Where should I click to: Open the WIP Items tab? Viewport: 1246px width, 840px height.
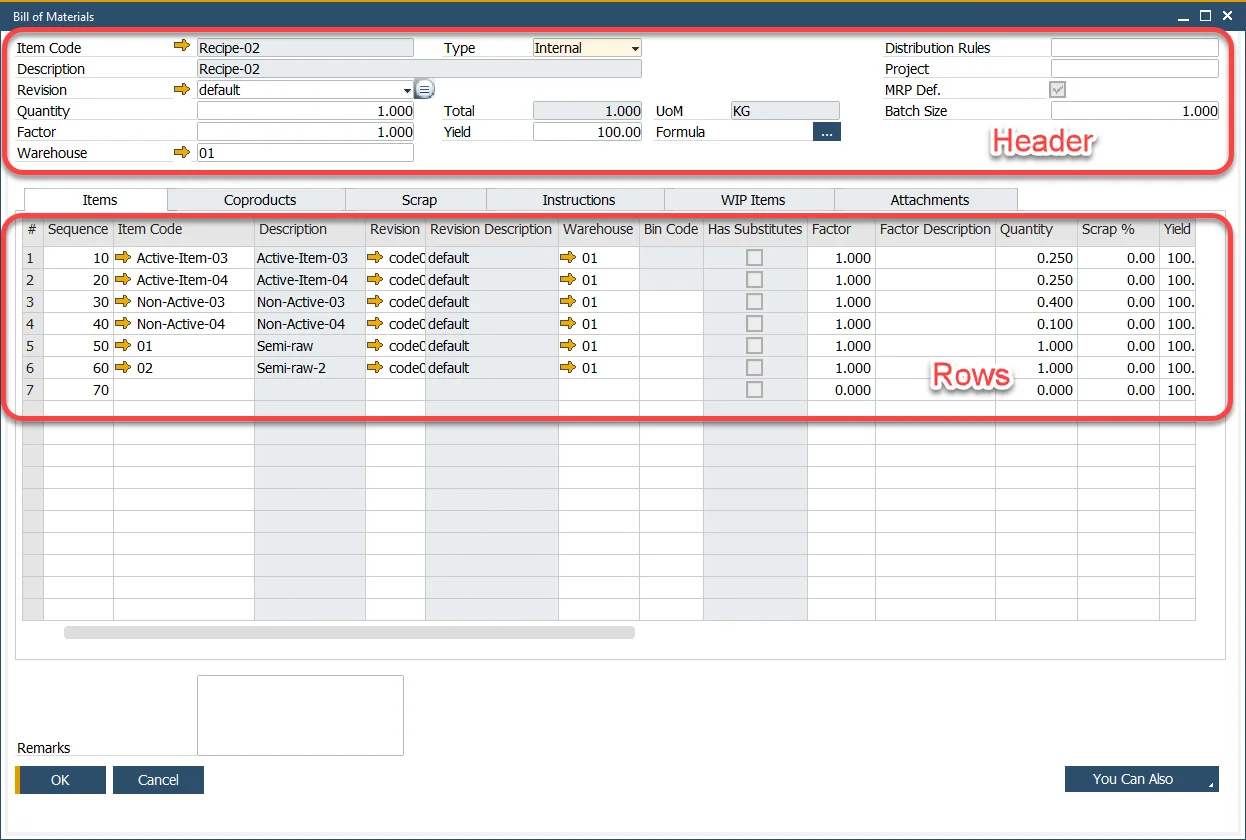click(748, 199)
